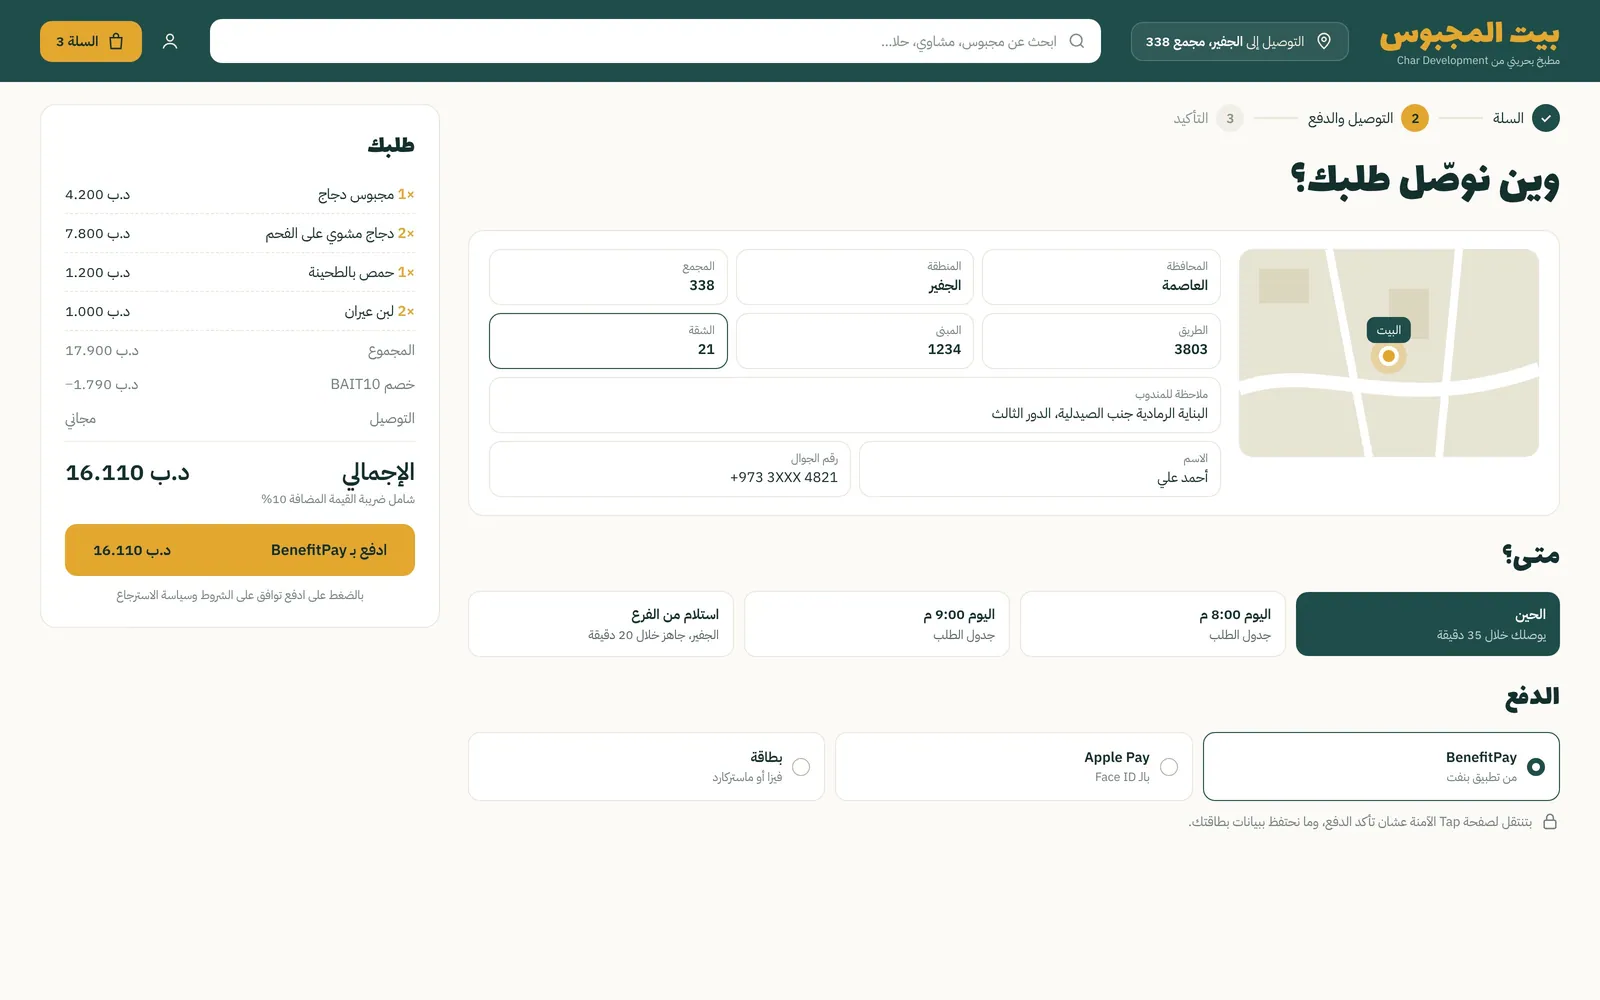Click الاسم field أحمد علي
The height and width of the screenshot is (1000, 1600).
[1040, 469]
